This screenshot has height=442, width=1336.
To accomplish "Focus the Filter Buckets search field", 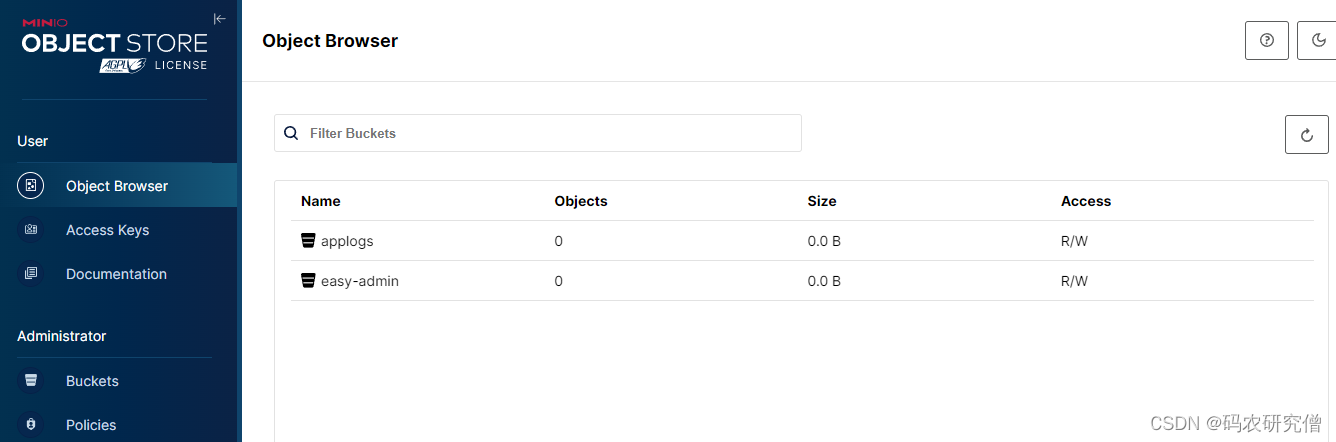I will tap(550, 133).
